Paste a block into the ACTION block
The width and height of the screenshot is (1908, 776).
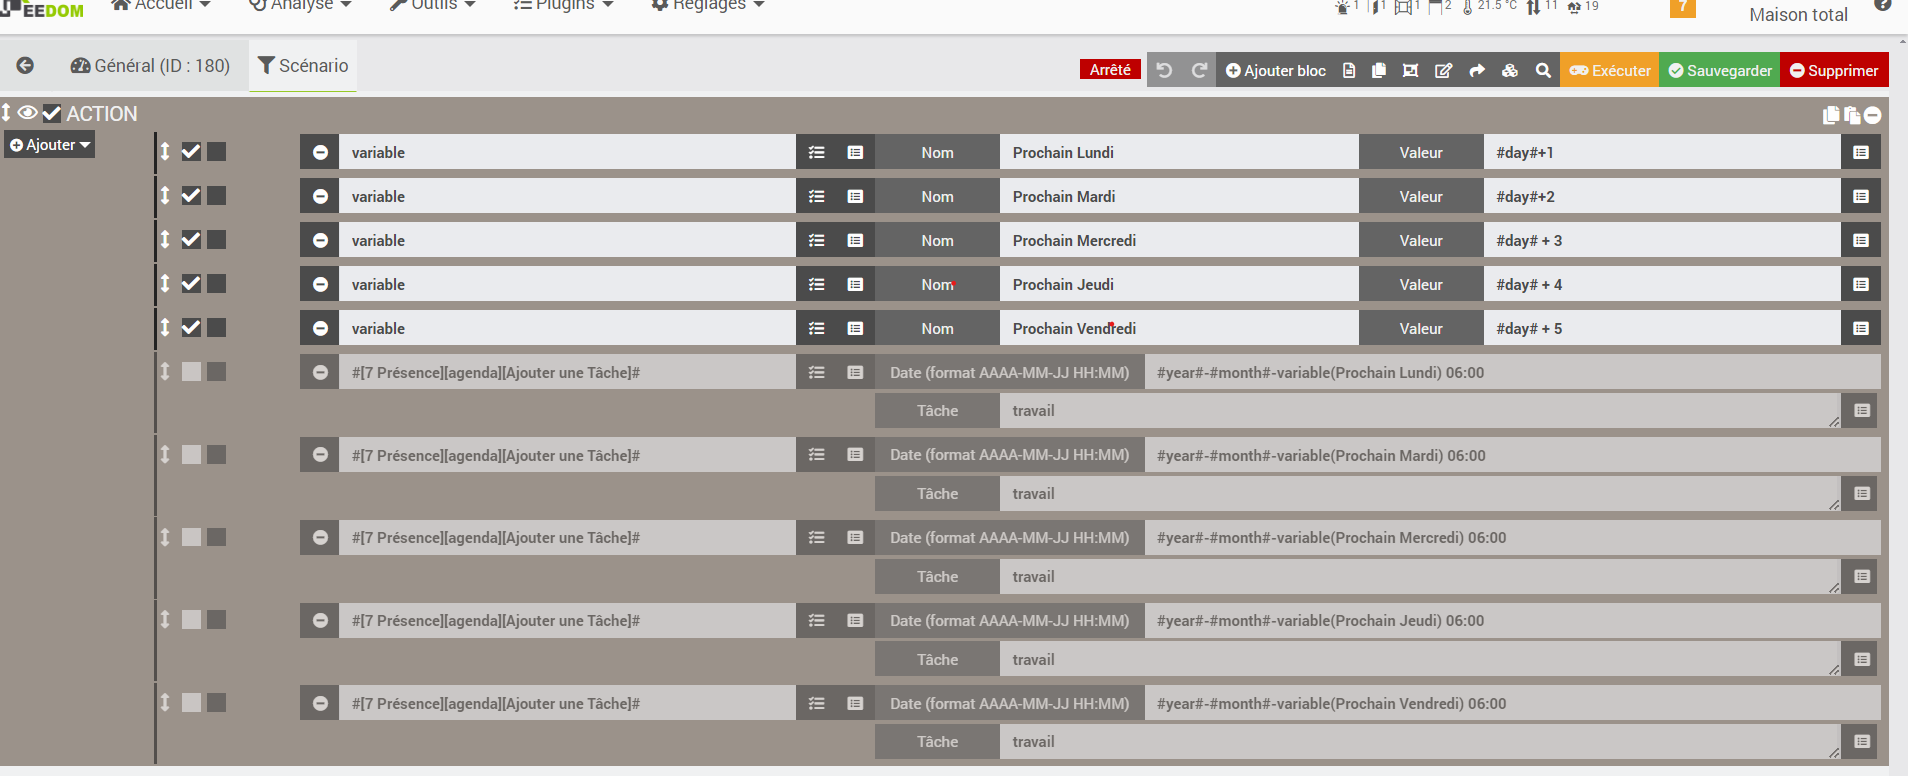click(1852, 115)
